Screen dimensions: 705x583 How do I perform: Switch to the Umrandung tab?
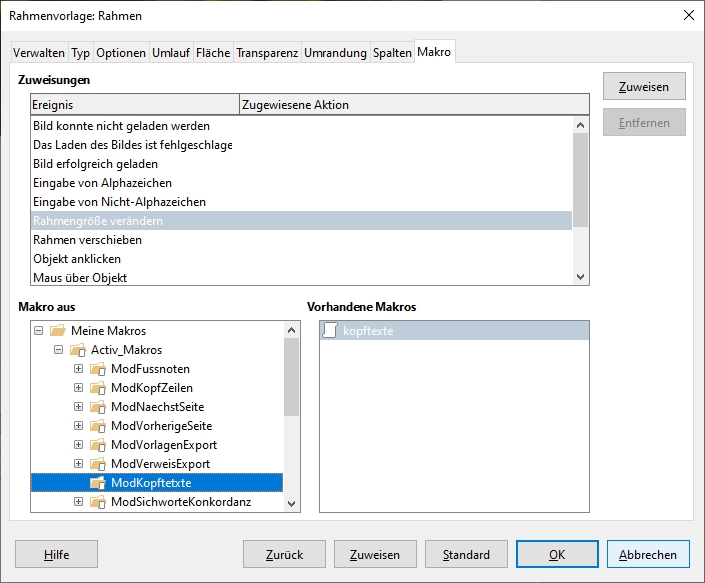tap(335, 53)
